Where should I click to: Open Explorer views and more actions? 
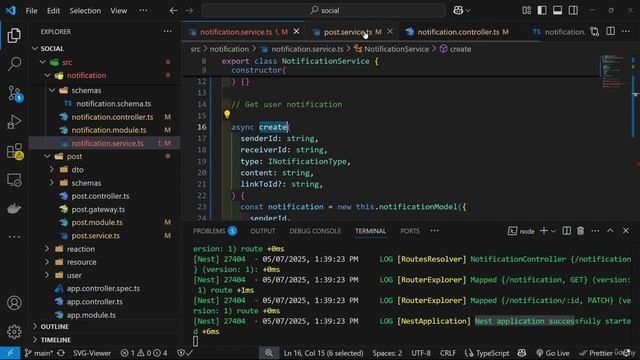click(167, 31)
